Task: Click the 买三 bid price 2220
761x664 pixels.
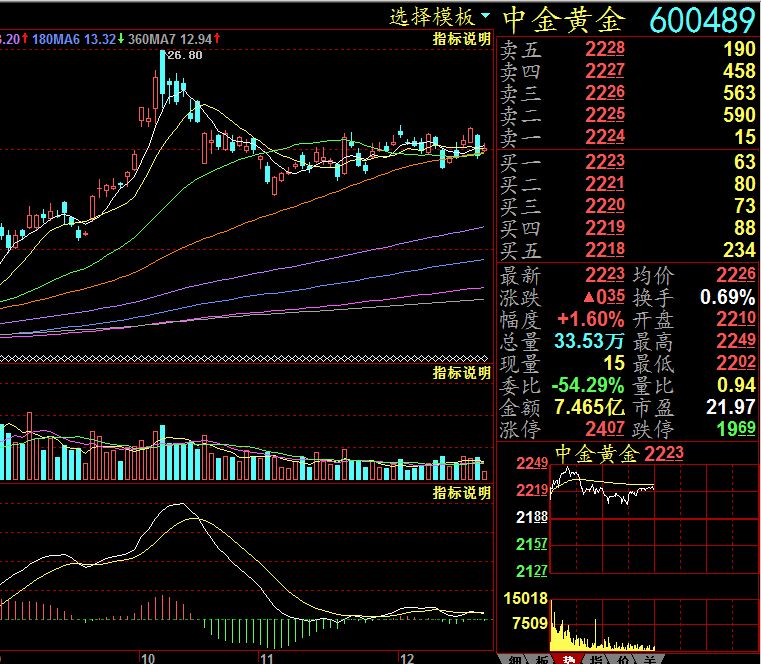Action: pos(605,206)
